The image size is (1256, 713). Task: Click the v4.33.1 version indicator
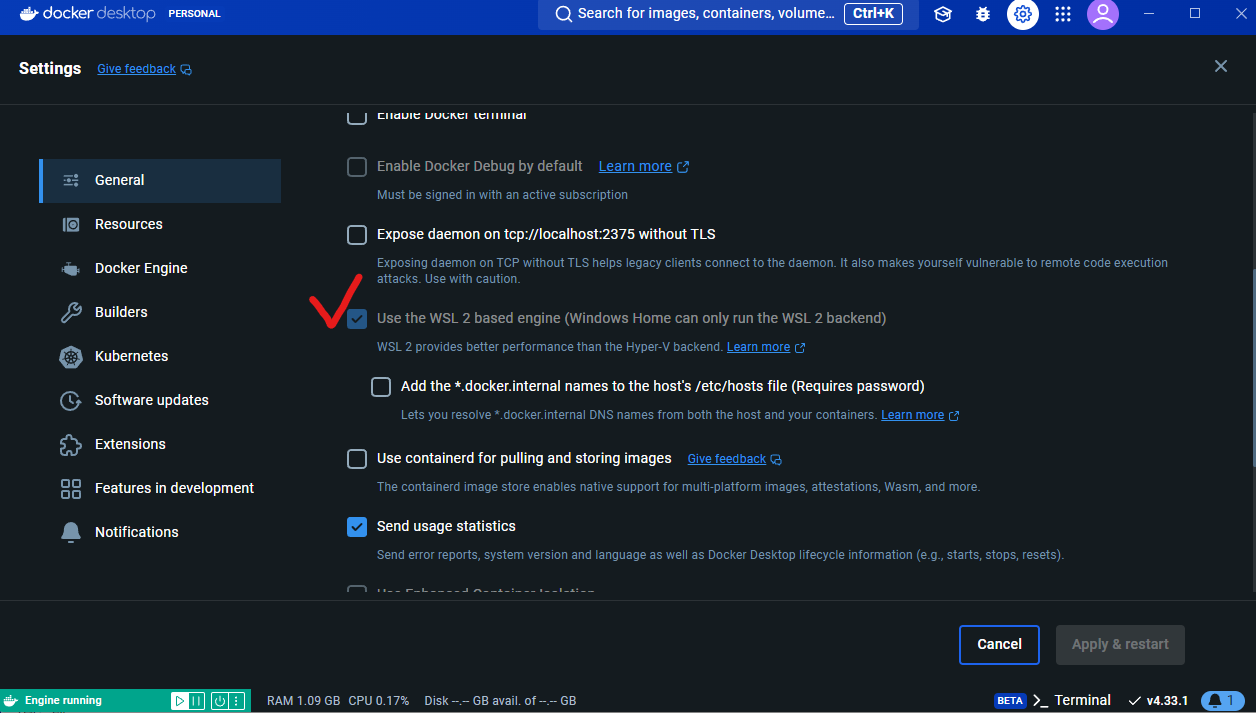[x=1158, y=700]
